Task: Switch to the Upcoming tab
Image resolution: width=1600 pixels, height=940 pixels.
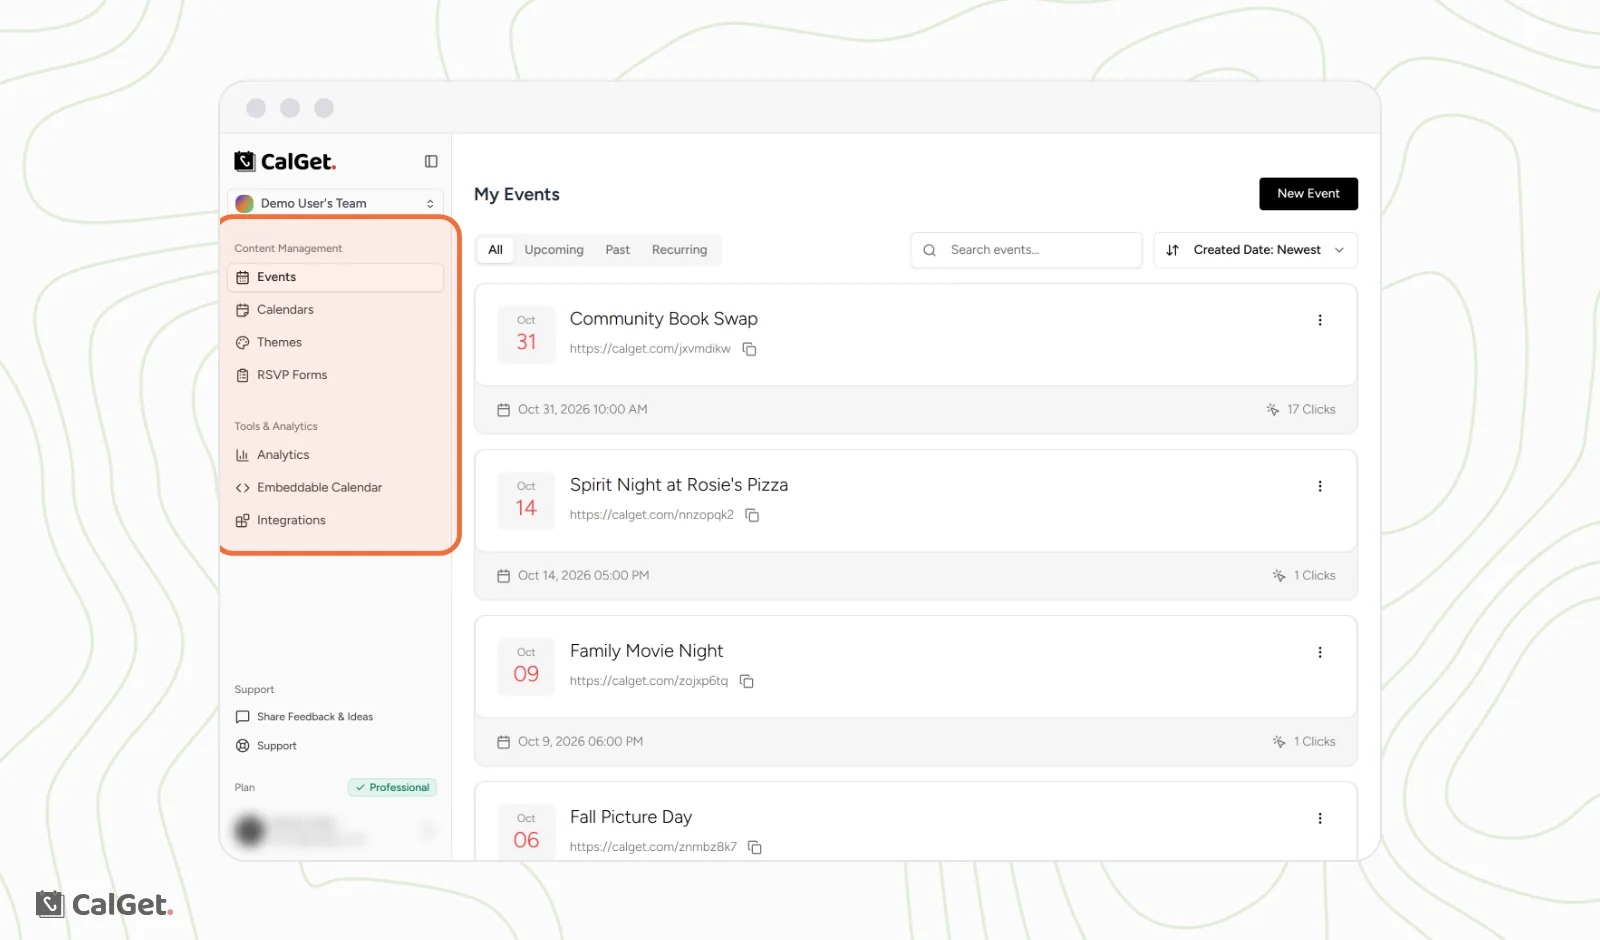Action: tap(554, 250)
